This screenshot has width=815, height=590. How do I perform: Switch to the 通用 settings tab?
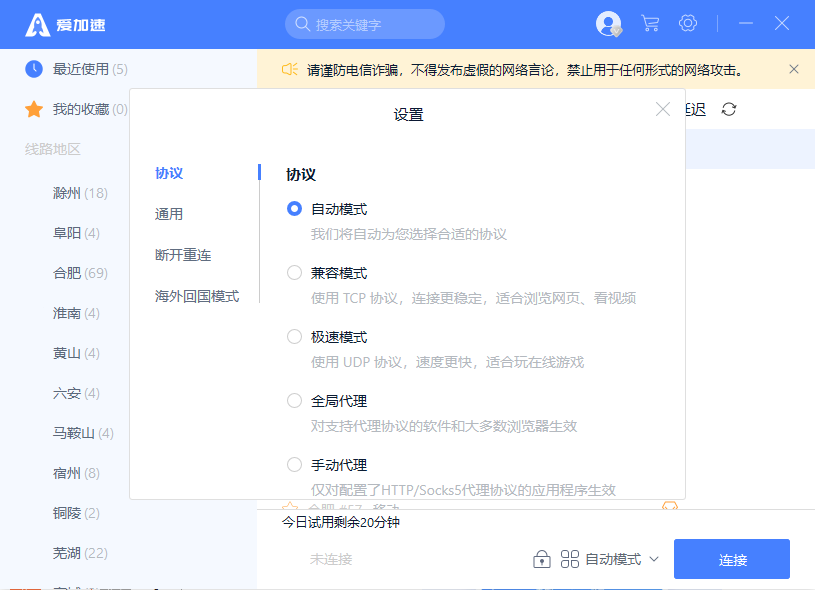(169, 213)
